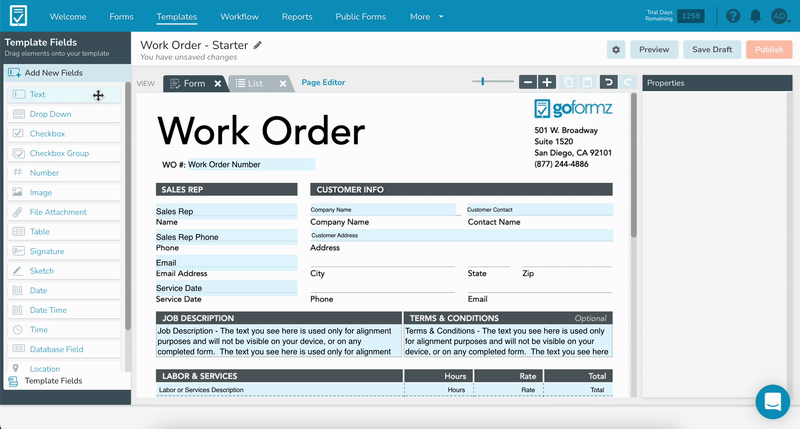Click the zoom in plus button
This screenshot has width=800, height=429.
point(547,82)
